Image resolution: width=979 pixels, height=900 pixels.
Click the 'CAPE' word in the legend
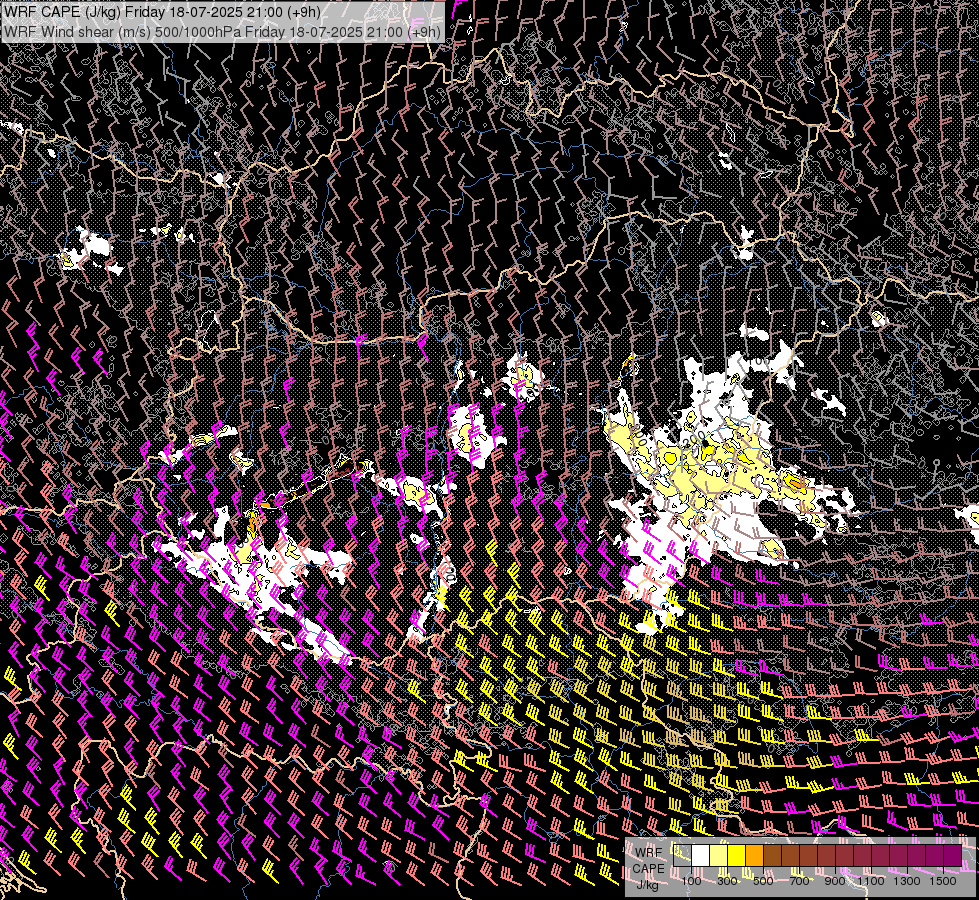(648, 869)
